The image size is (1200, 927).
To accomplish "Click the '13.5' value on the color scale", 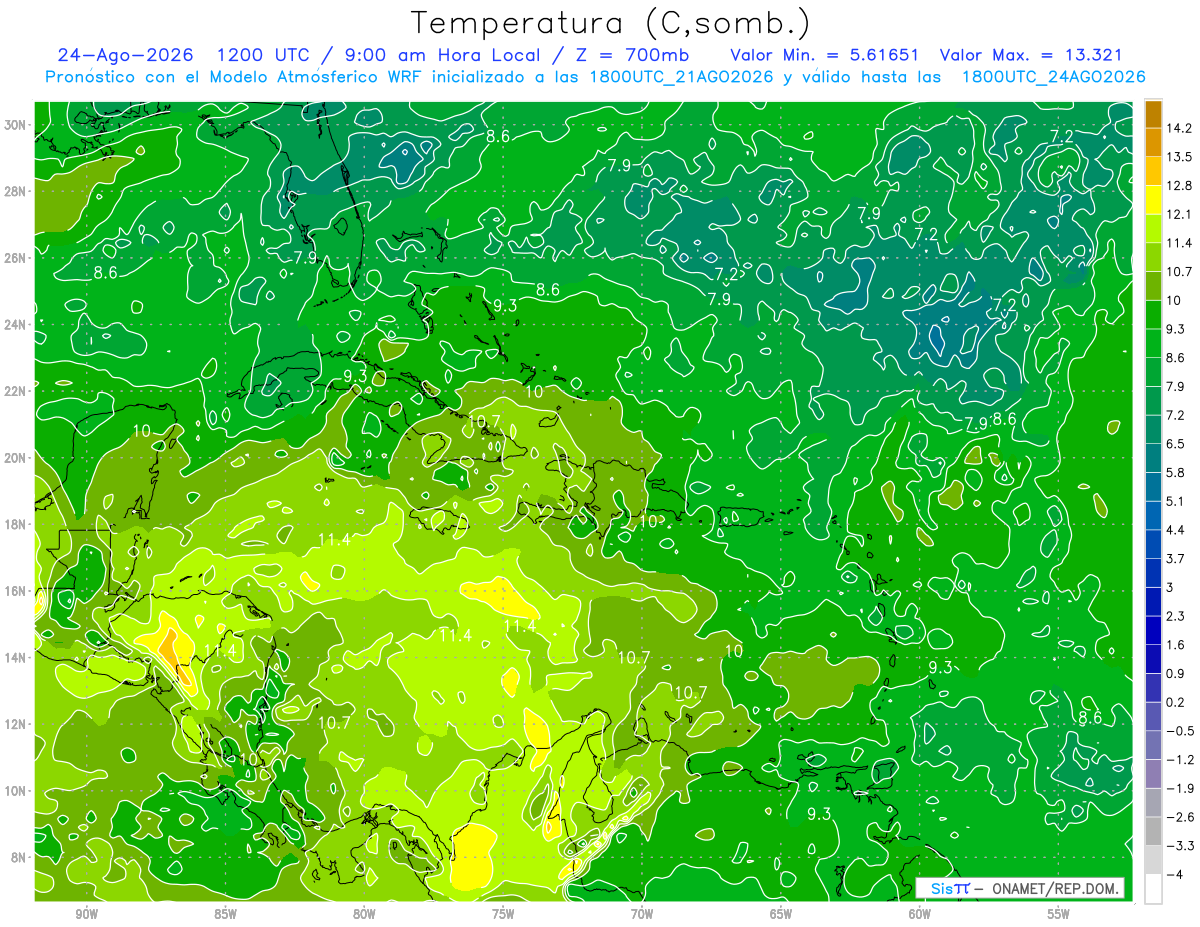I will pos(1178,157).
